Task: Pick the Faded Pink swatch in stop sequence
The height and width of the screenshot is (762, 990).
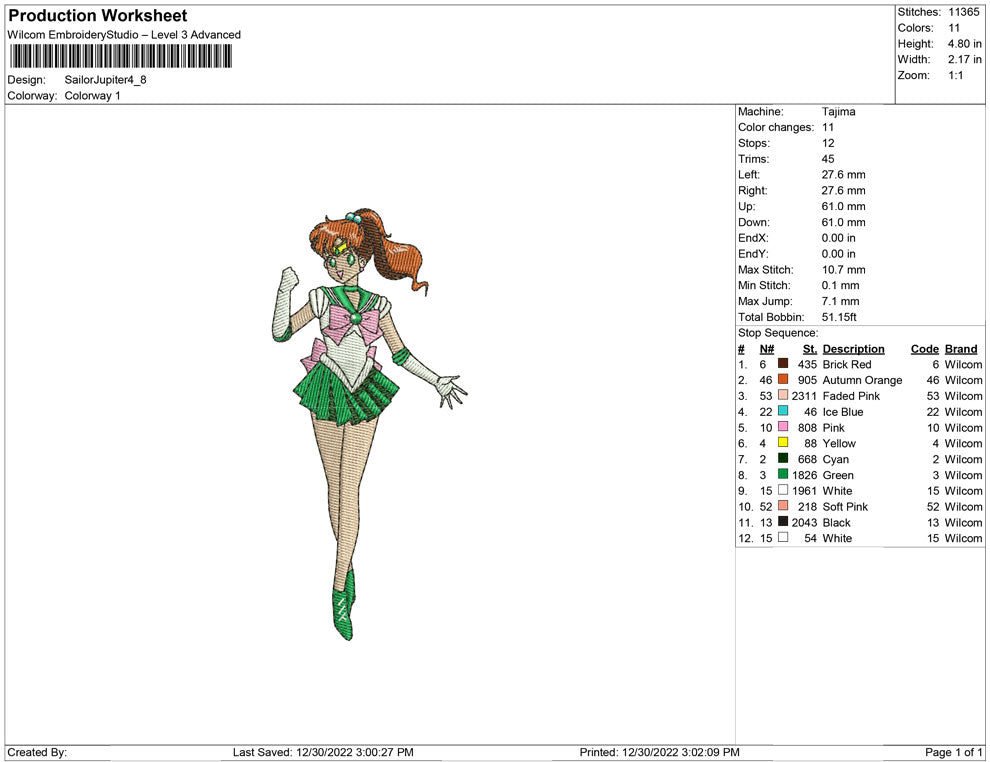Action: (x=782, y=396)
